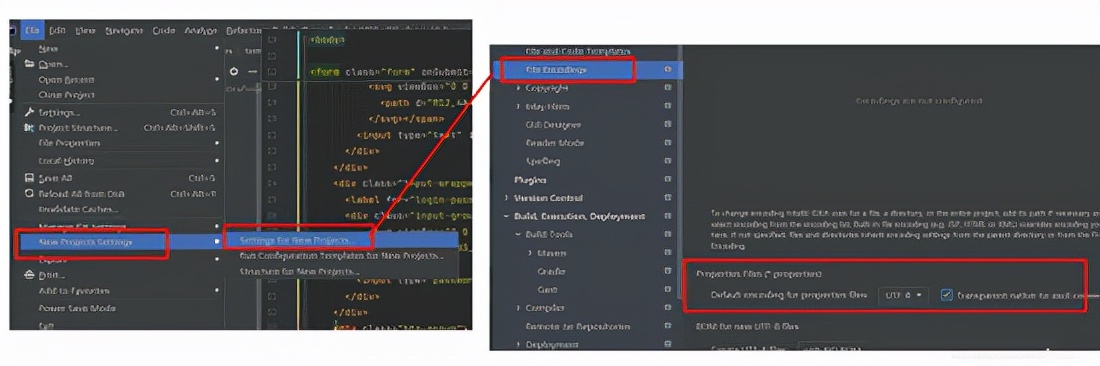Click project-level icon on GUI Designer row

click(x=668, y=125)
